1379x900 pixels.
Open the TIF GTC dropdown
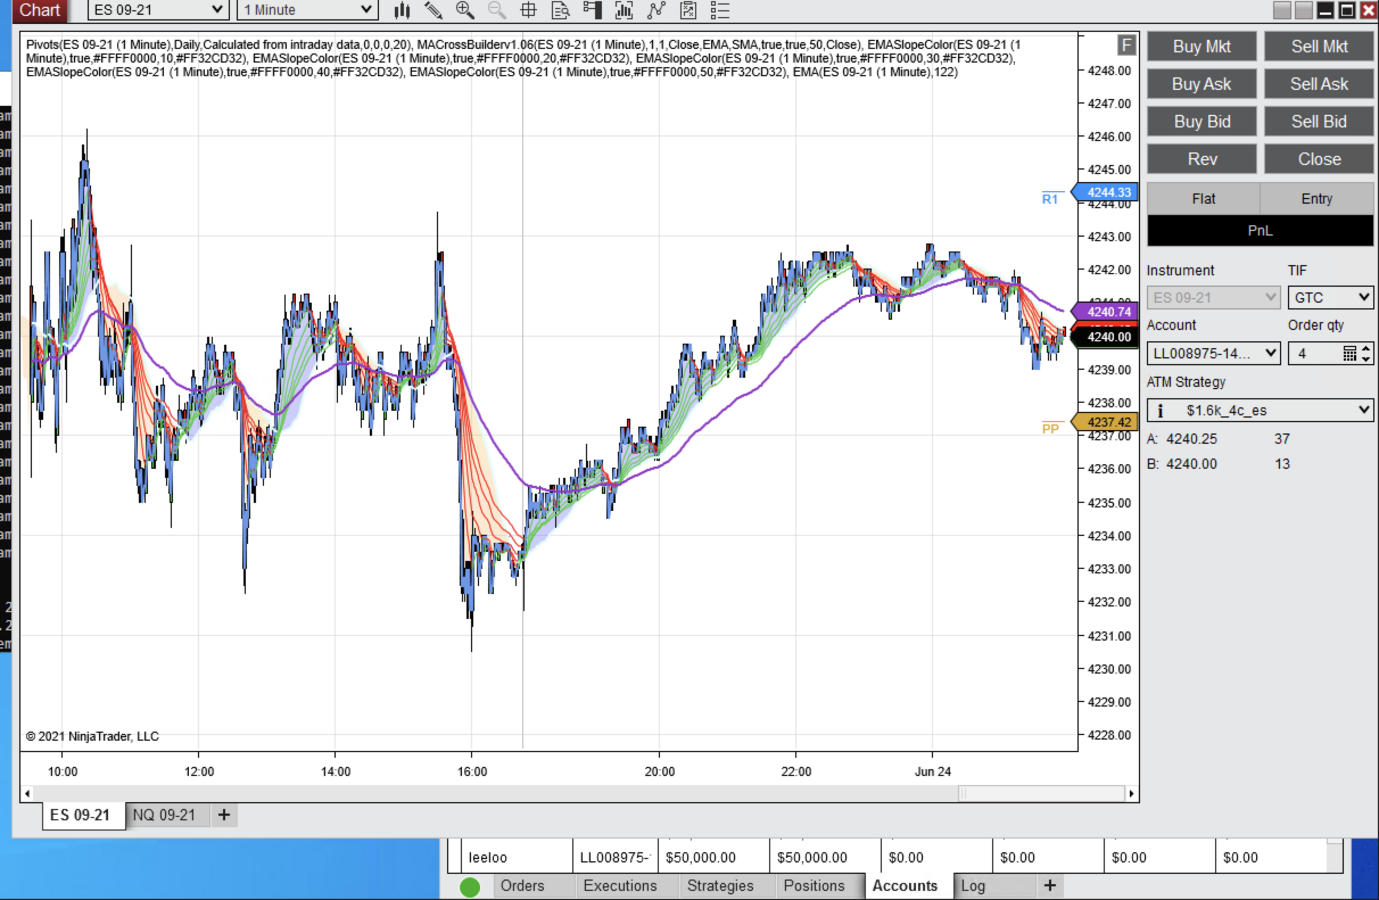point(1330,298)
